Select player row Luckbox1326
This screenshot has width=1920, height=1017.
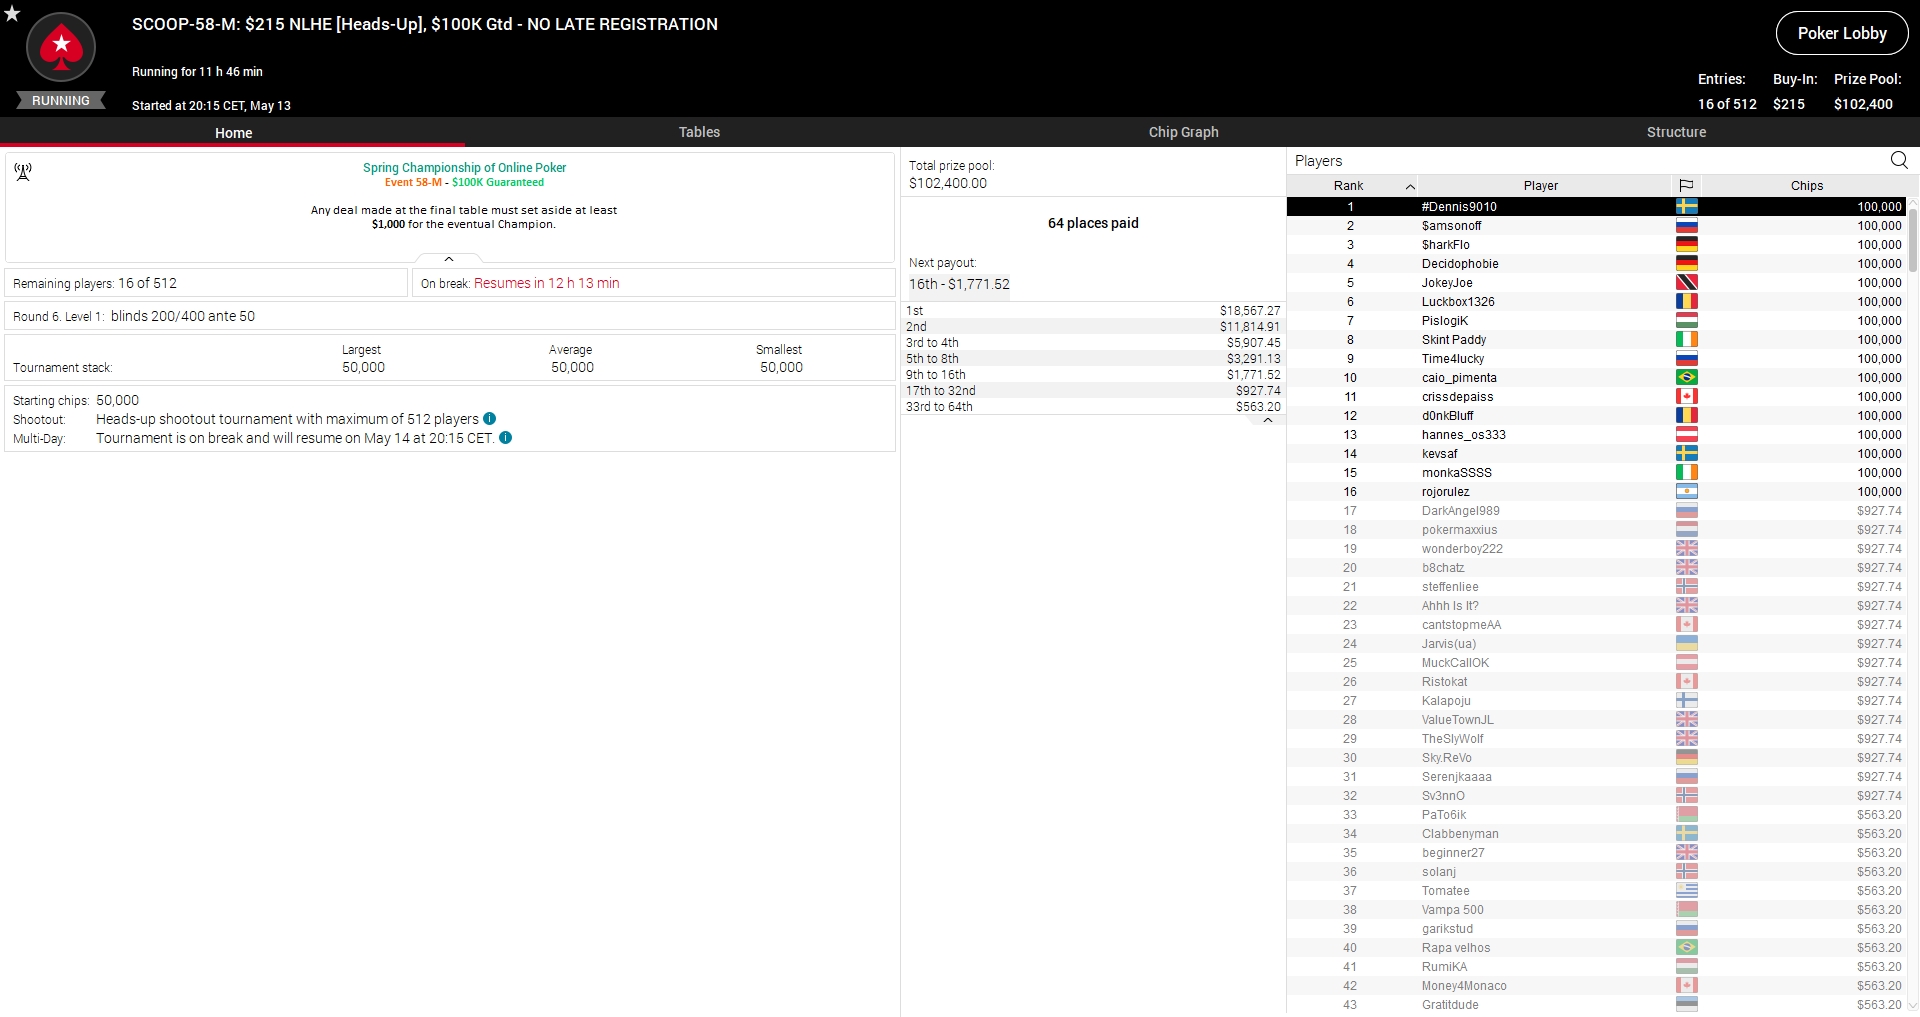[x=1597, y=302]
